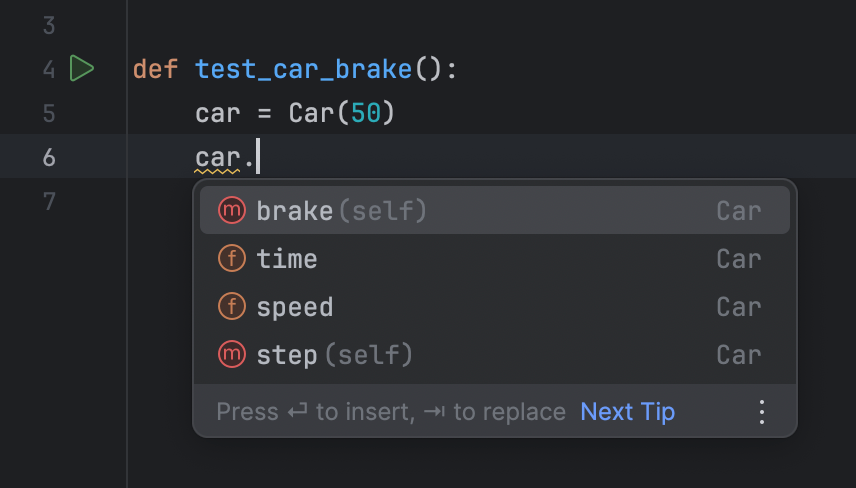Click the Next Tip link
Viewport: 856px width, 488px height.
click(627, 412)
